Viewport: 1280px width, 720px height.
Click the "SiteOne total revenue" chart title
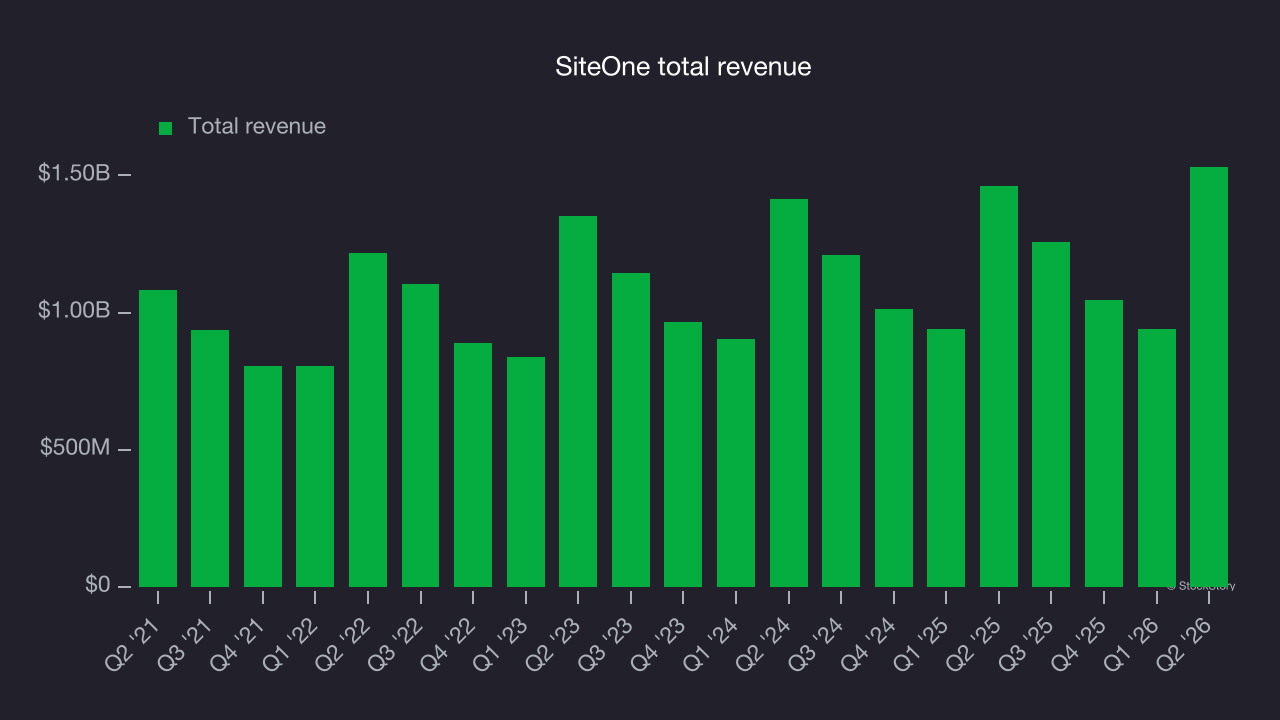[x=683, y=67]
